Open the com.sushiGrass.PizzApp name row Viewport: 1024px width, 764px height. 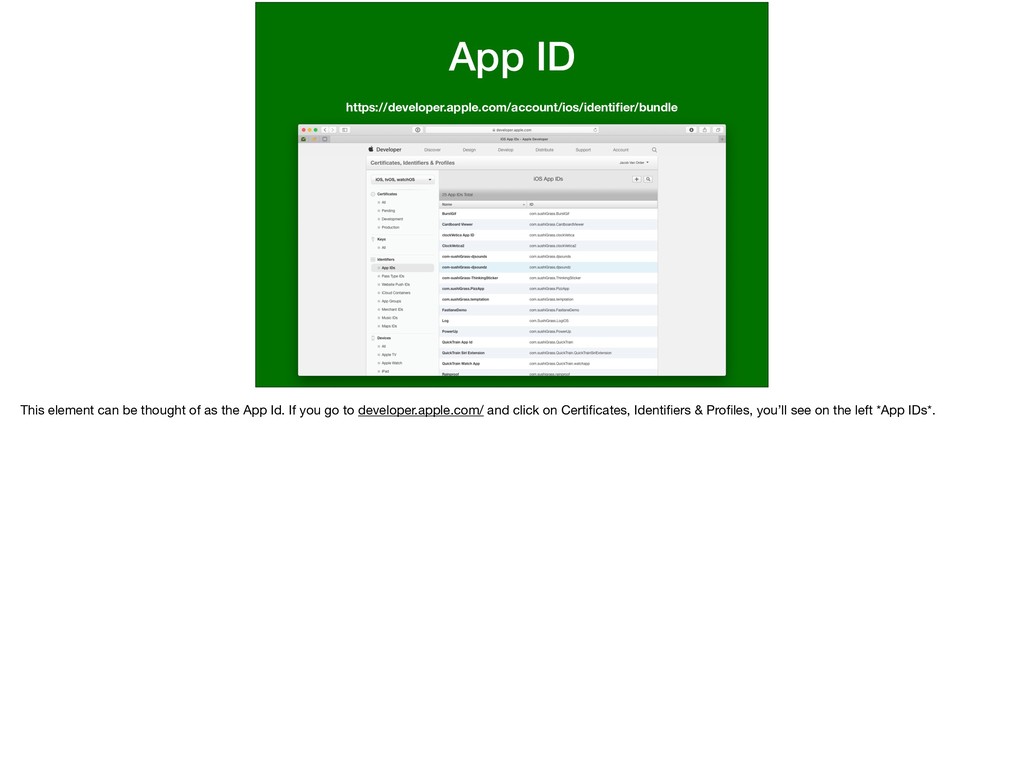point(549,289)
